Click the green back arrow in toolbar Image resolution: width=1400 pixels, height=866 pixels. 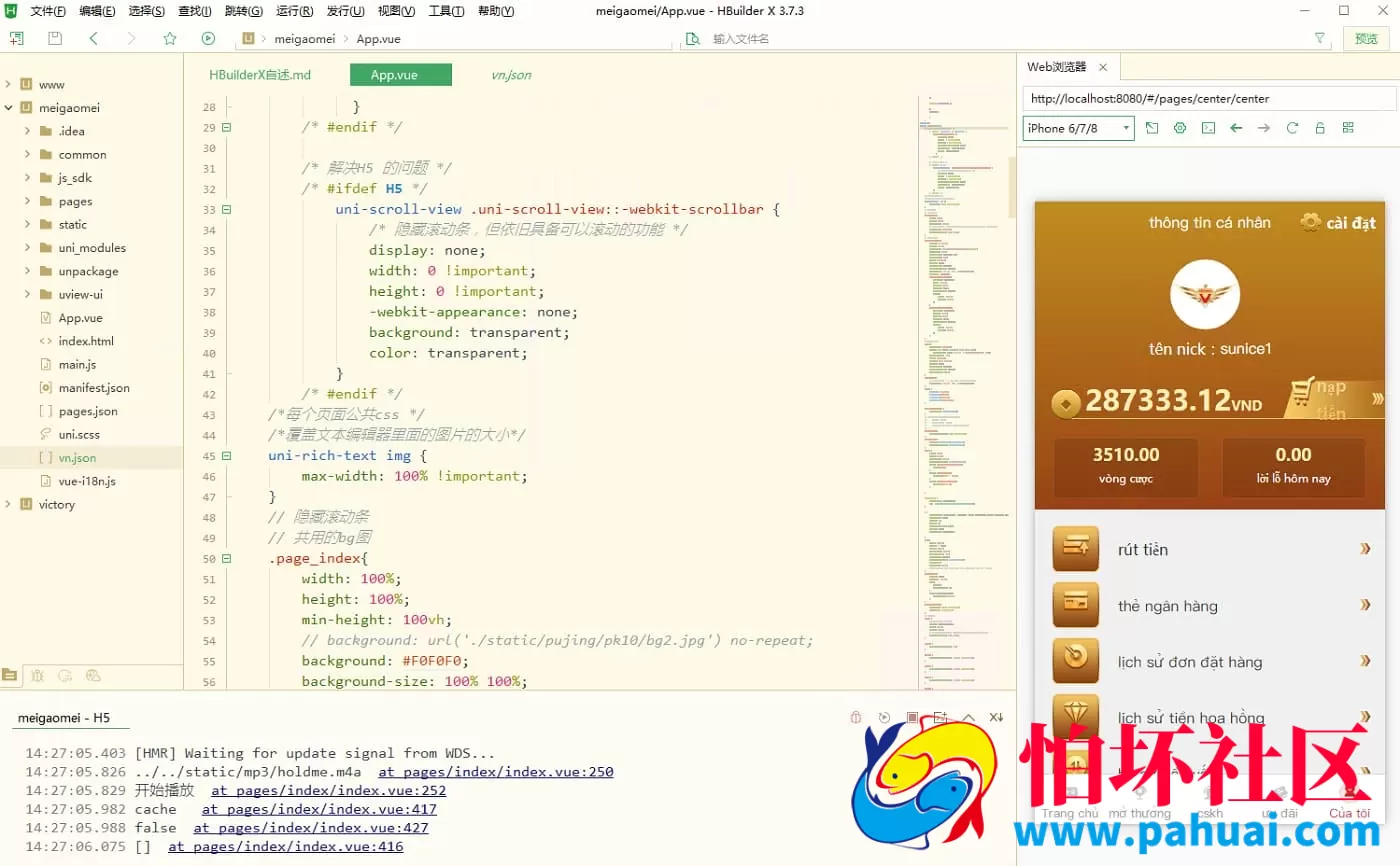[x=93, y=39]
